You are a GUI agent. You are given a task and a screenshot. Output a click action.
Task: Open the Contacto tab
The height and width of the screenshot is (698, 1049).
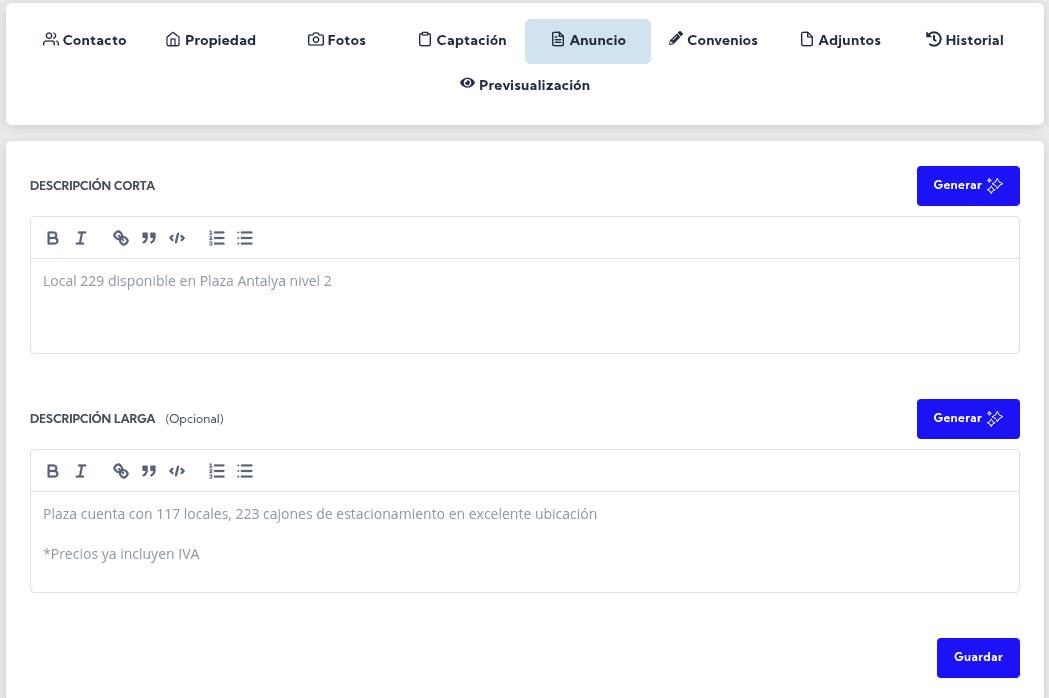(85, 41)
